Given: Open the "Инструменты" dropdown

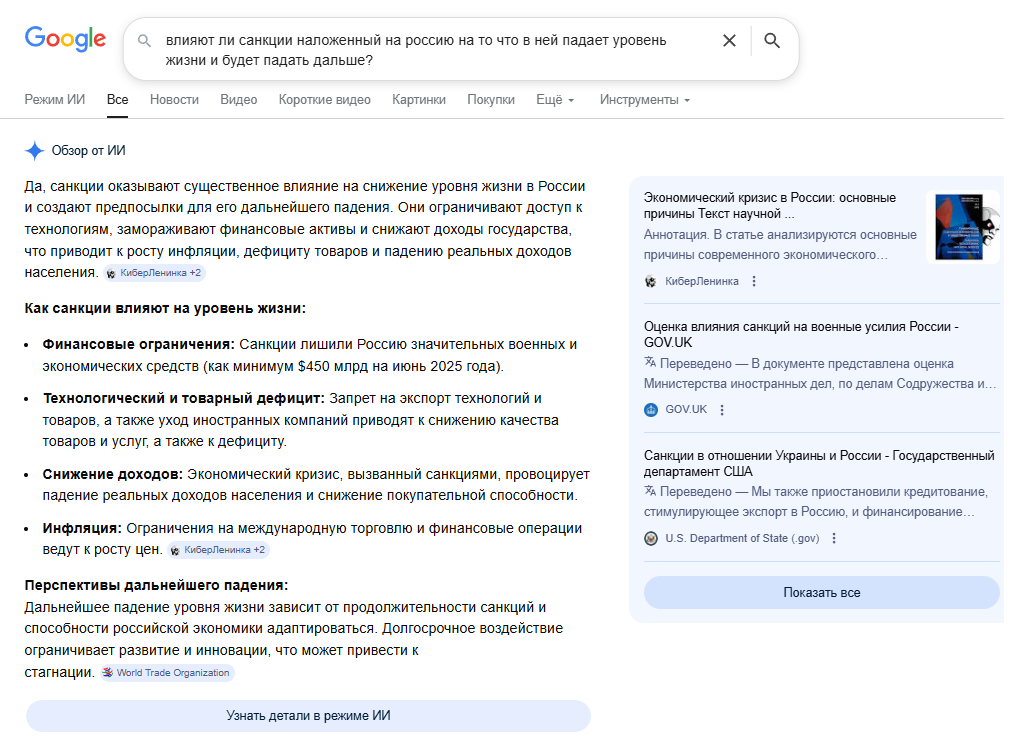Looking at the screenshot, I should 644,100.
